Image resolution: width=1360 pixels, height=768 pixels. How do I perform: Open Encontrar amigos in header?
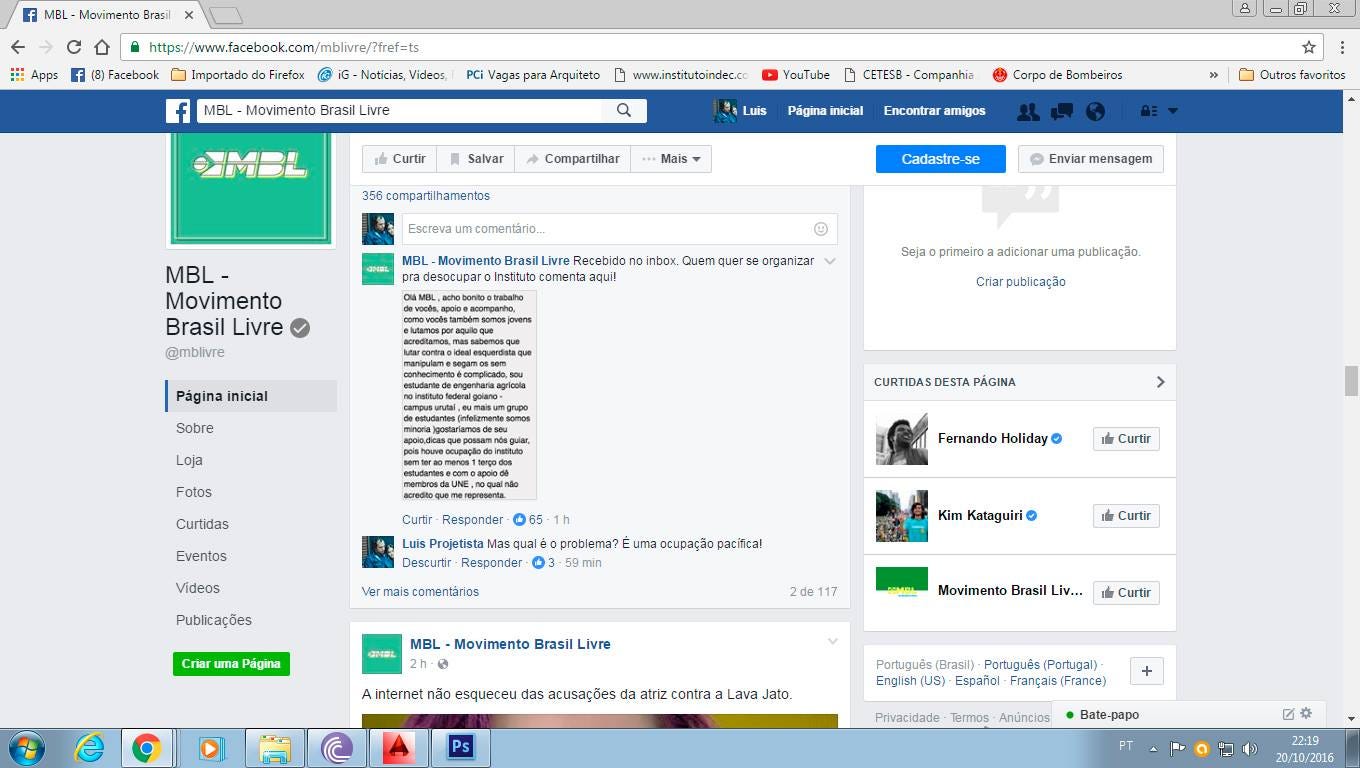(934, 111)
